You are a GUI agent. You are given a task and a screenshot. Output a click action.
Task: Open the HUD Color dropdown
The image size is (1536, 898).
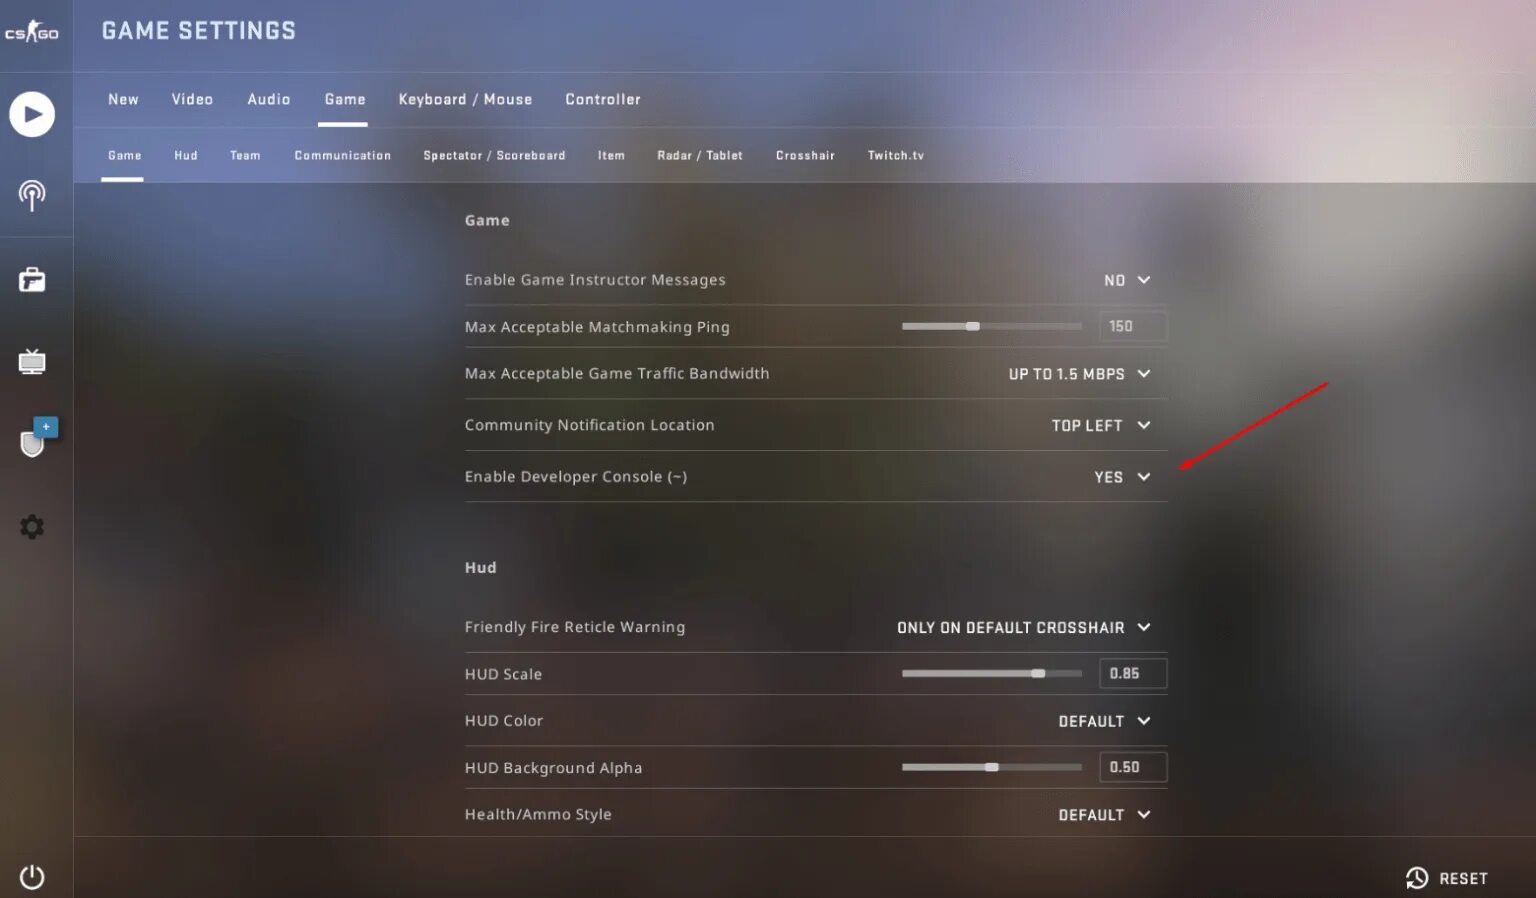point(1105,721)
